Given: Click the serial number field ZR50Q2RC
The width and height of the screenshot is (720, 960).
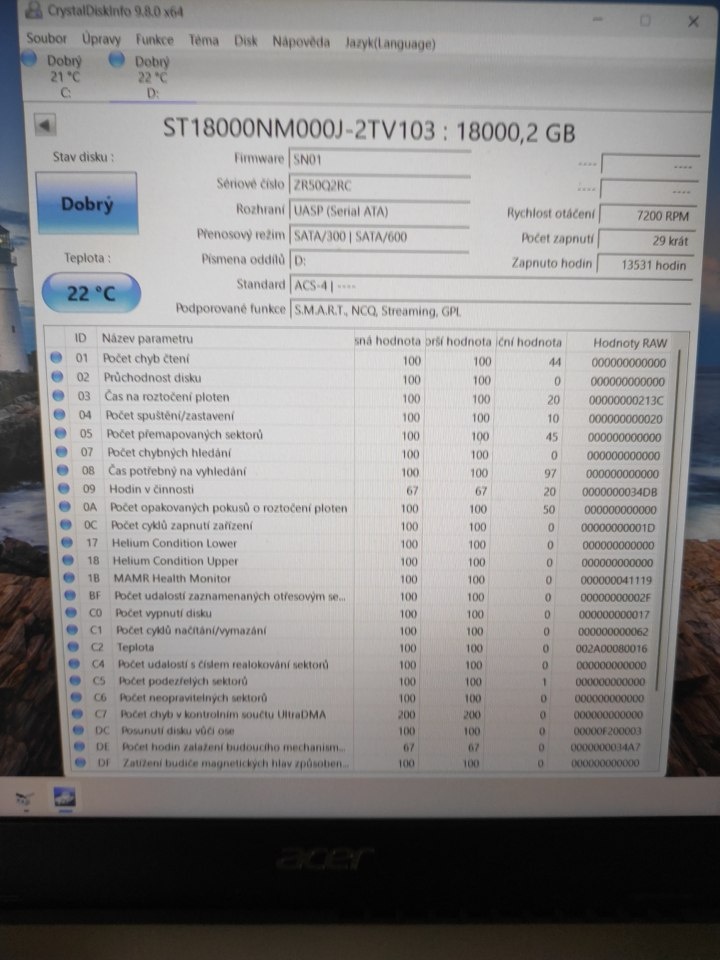Looking at the screenshot, I should click(379, 186).
